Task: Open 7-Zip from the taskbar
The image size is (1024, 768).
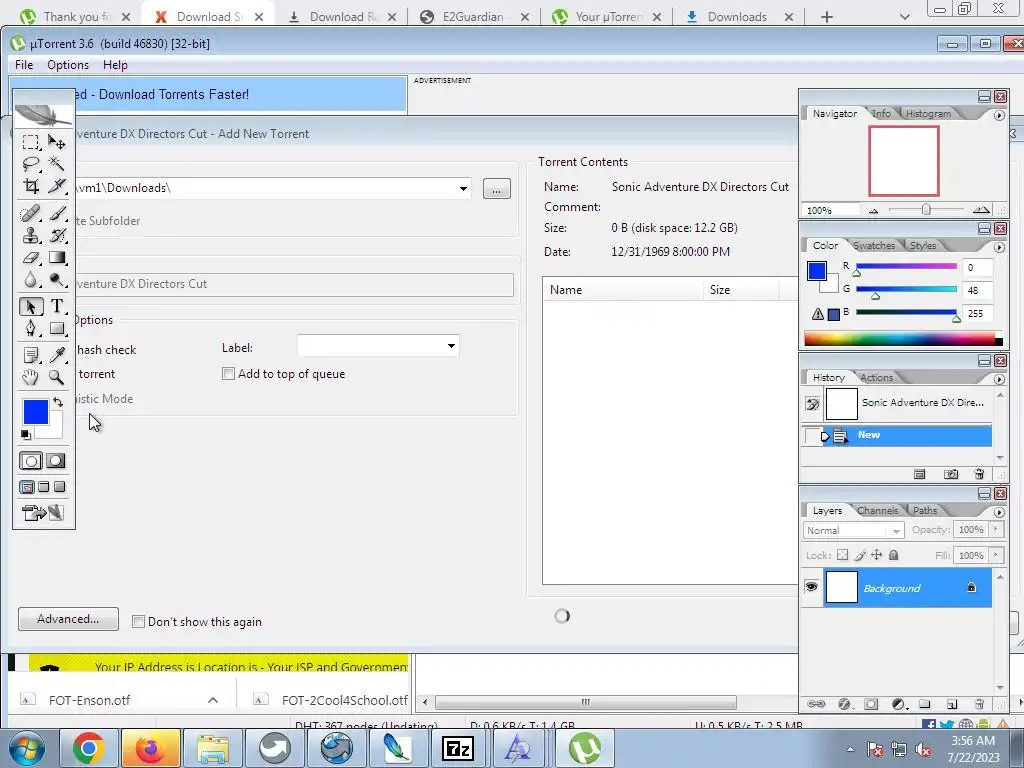Action: [x=458, y=748]
